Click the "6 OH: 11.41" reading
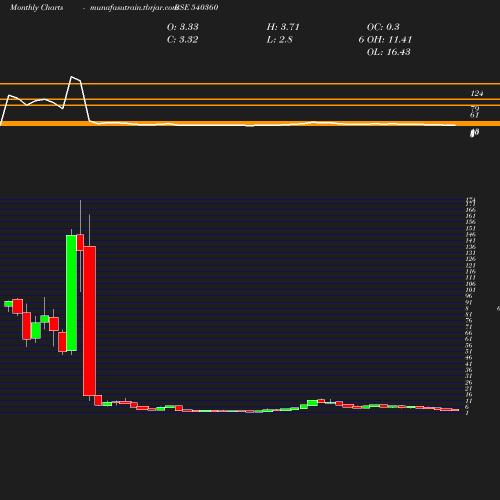 coord(385,39)
